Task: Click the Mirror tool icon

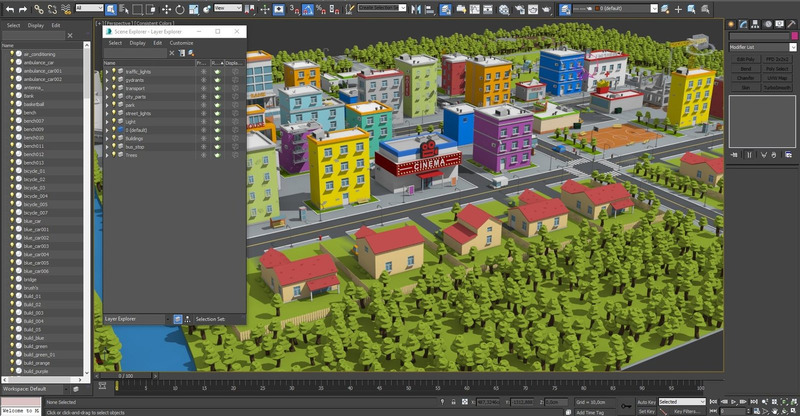Action: (x=416, y=9)
